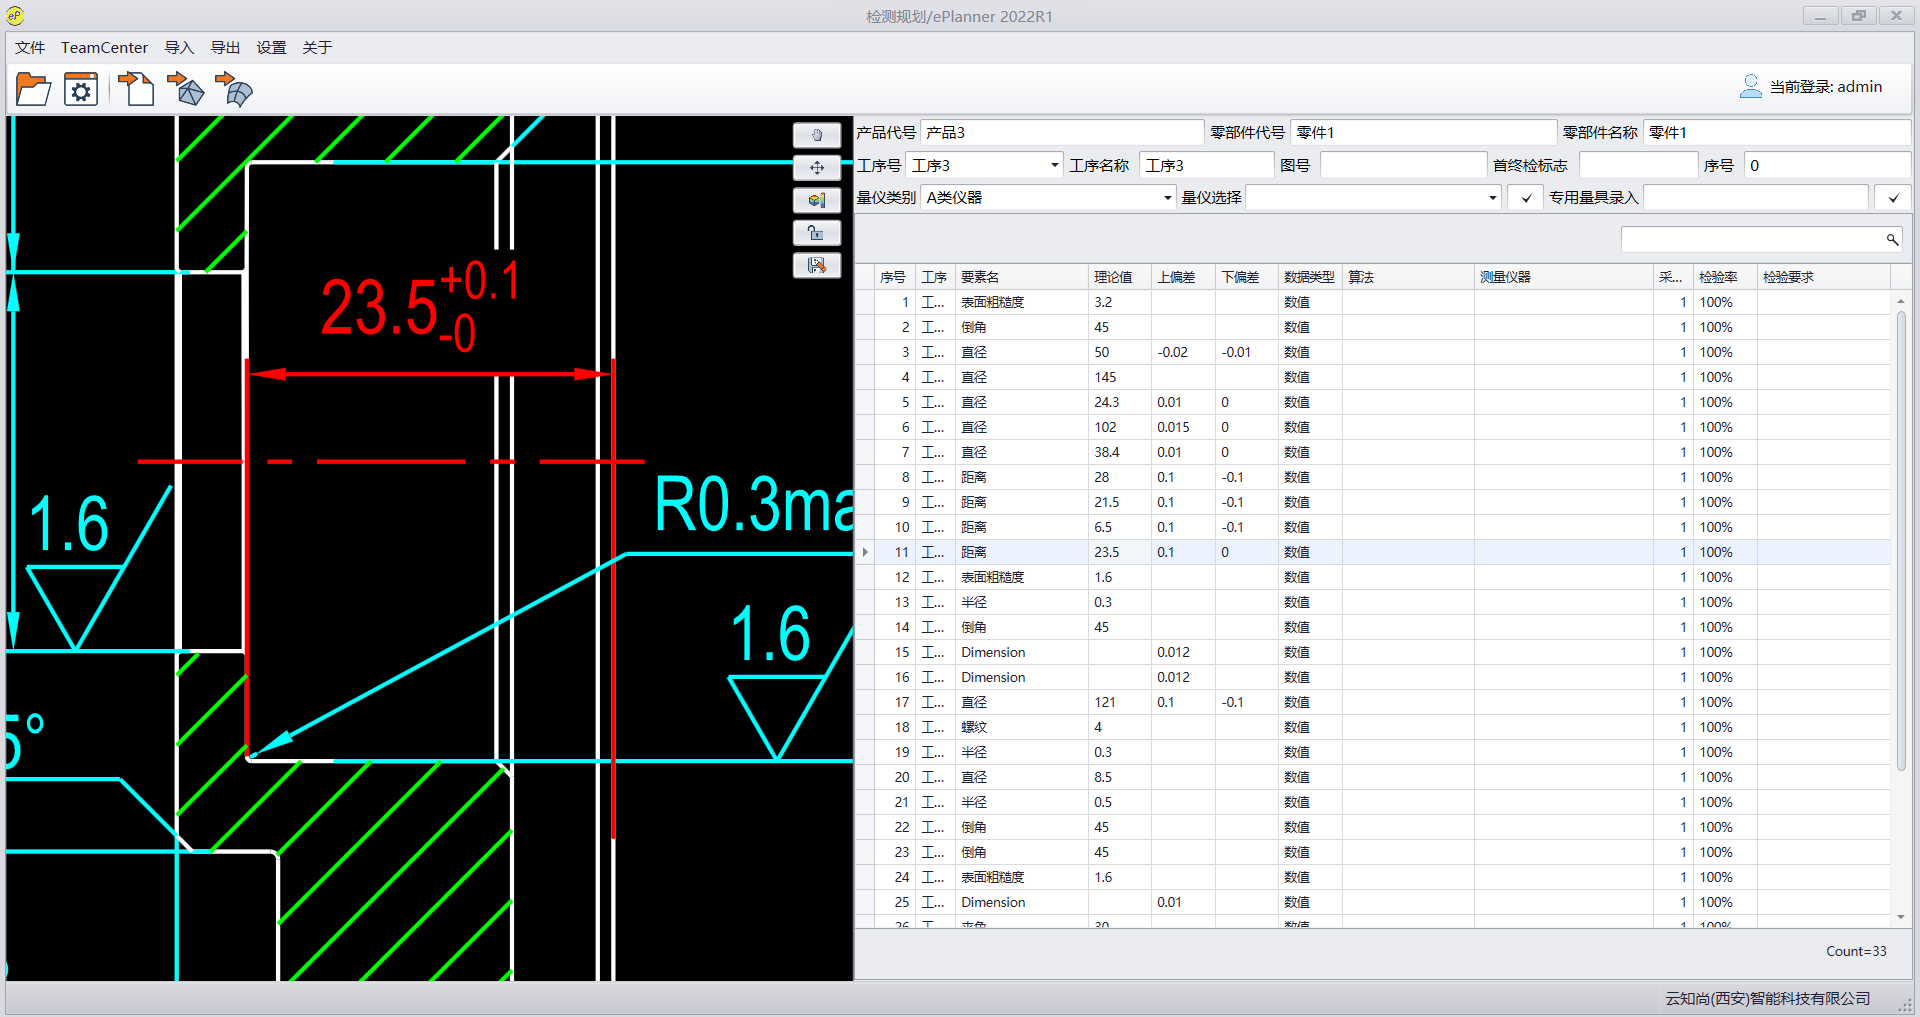Open the settings window gear icon

tap(81, 89)
